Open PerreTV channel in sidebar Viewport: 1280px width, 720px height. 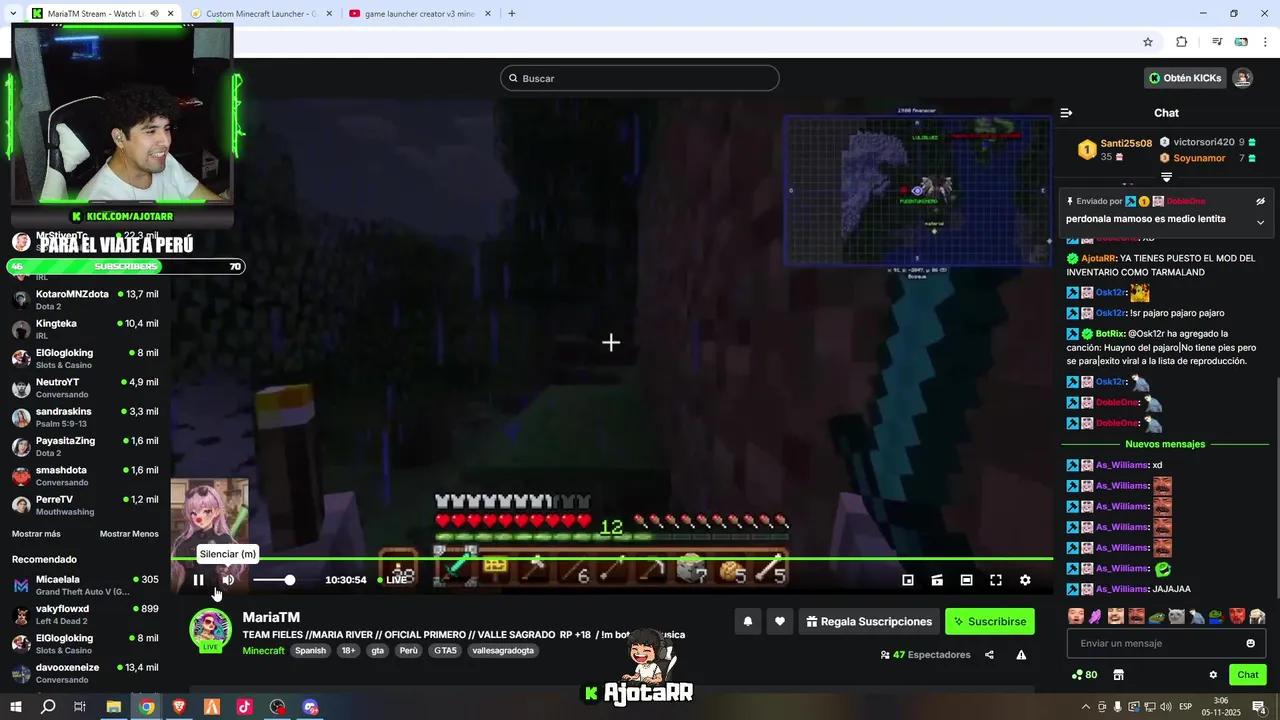pyautogui.click(x=85, y=504)
